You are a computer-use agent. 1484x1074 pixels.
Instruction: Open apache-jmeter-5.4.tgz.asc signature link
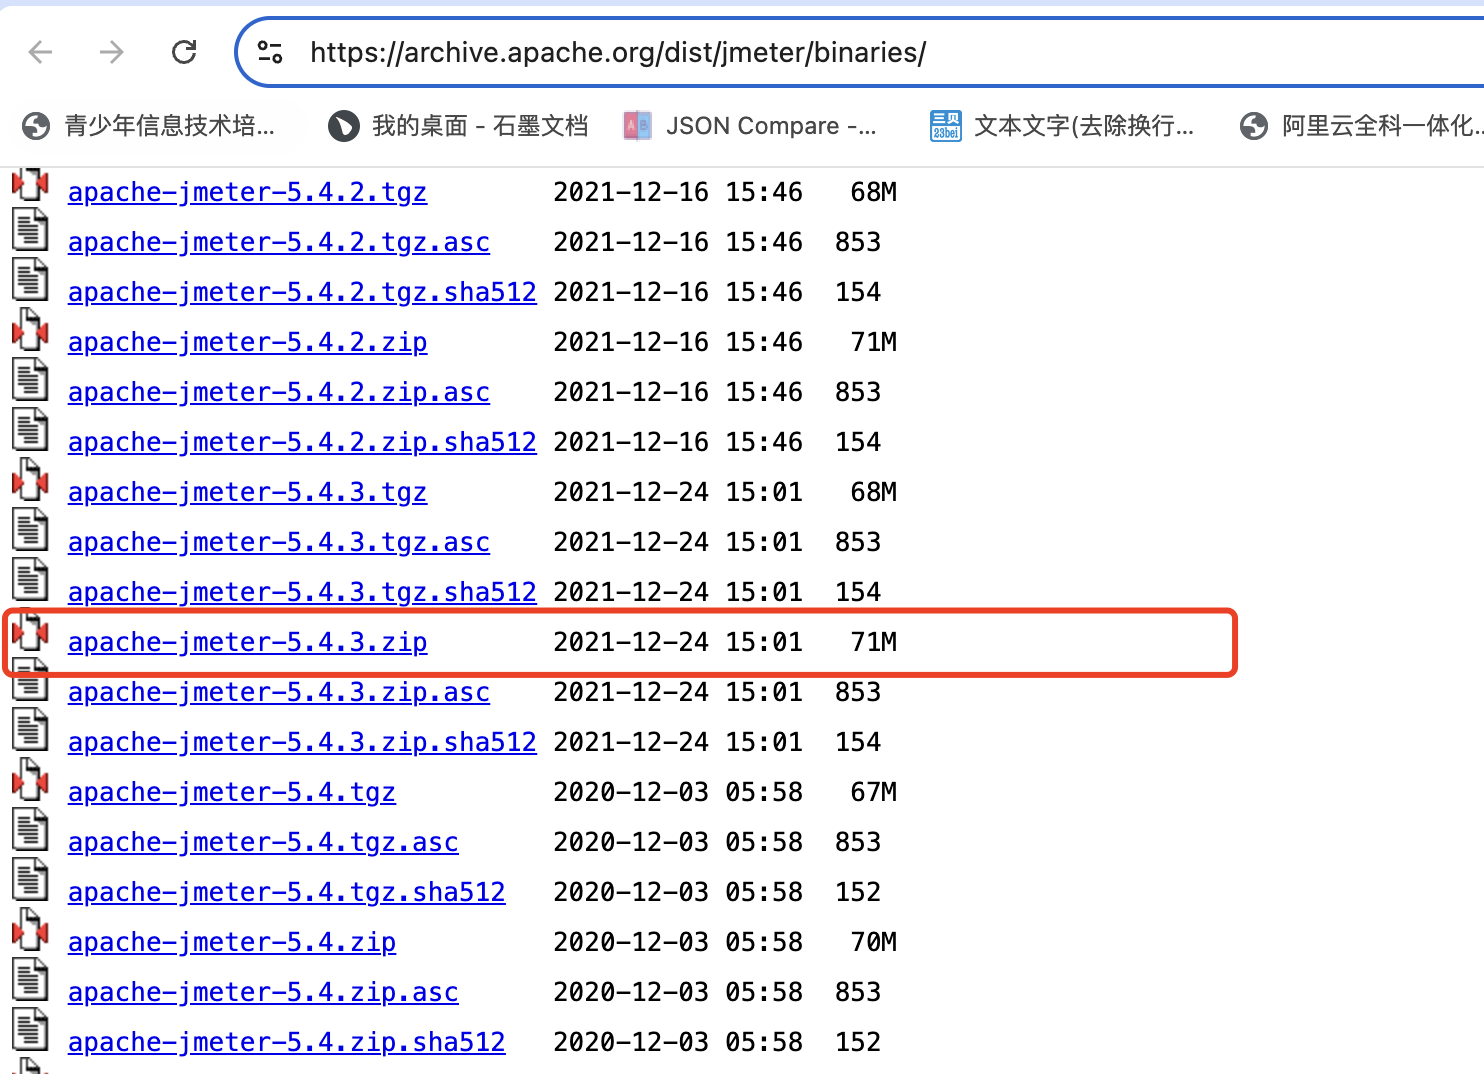(263, 842)
